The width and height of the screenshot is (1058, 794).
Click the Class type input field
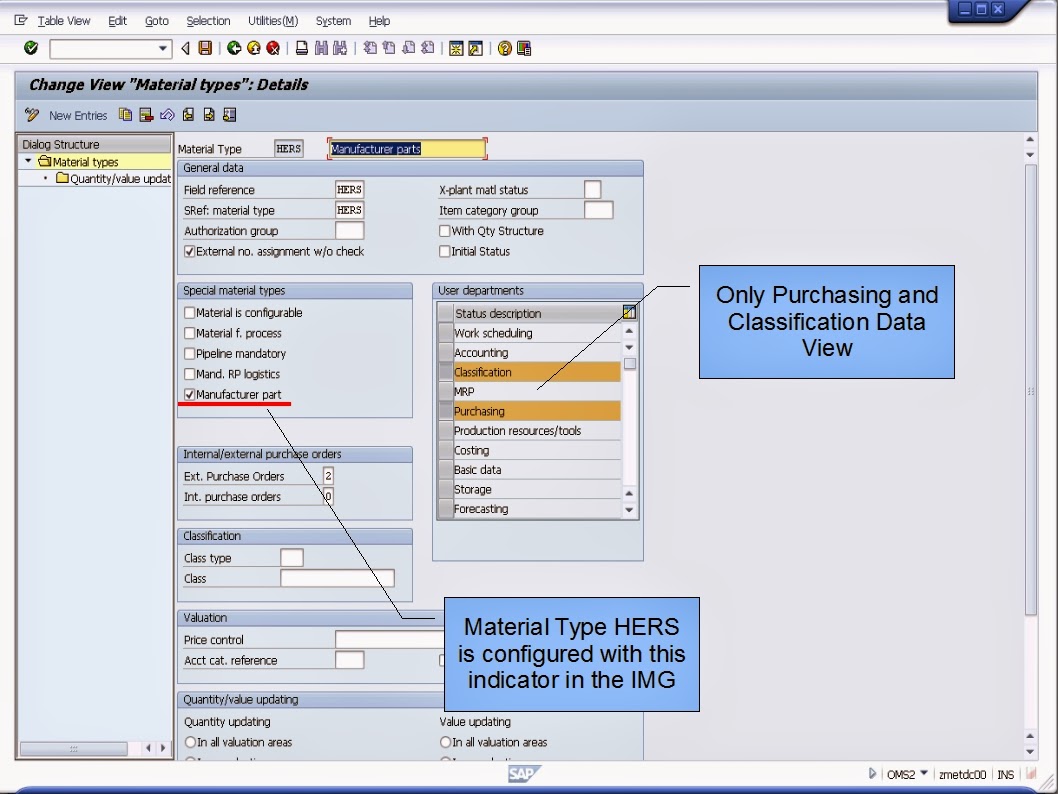[x=291, y=558]
